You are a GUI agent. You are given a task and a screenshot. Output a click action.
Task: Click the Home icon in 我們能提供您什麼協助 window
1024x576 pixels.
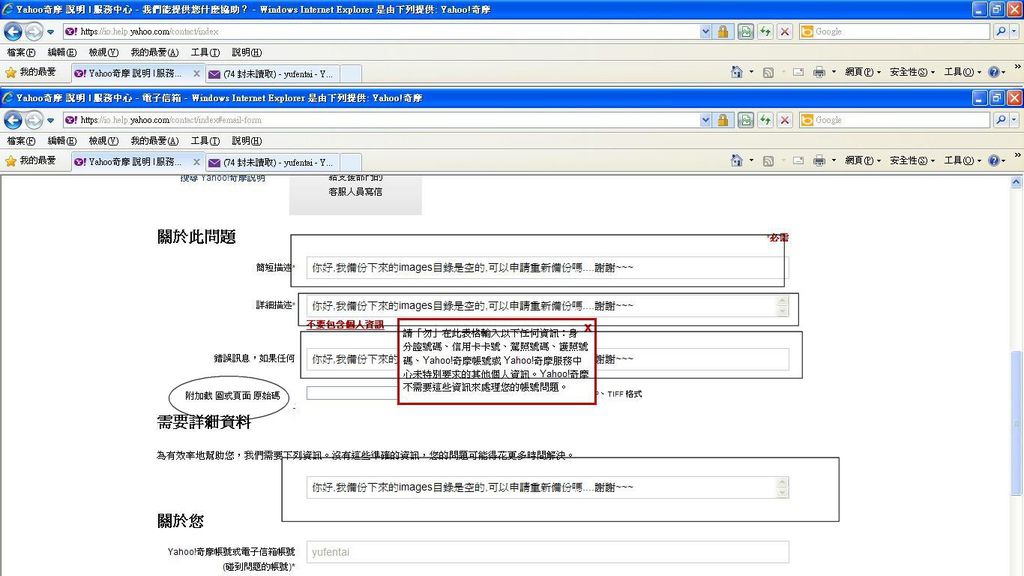pyautogui.click(x=737, y=72)
